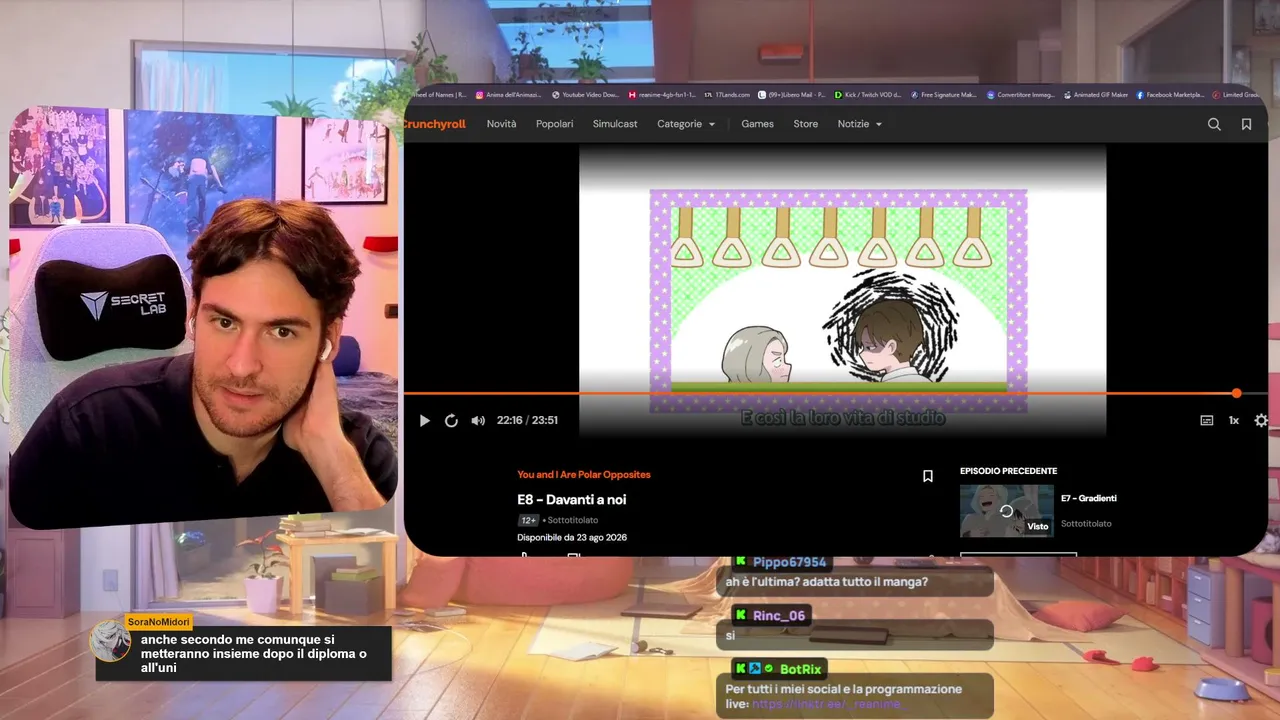This screenshot has height=720, width=1280.
Task: Add episode E8 to watchlist bookmark
Action: click(x=928, y=477)
